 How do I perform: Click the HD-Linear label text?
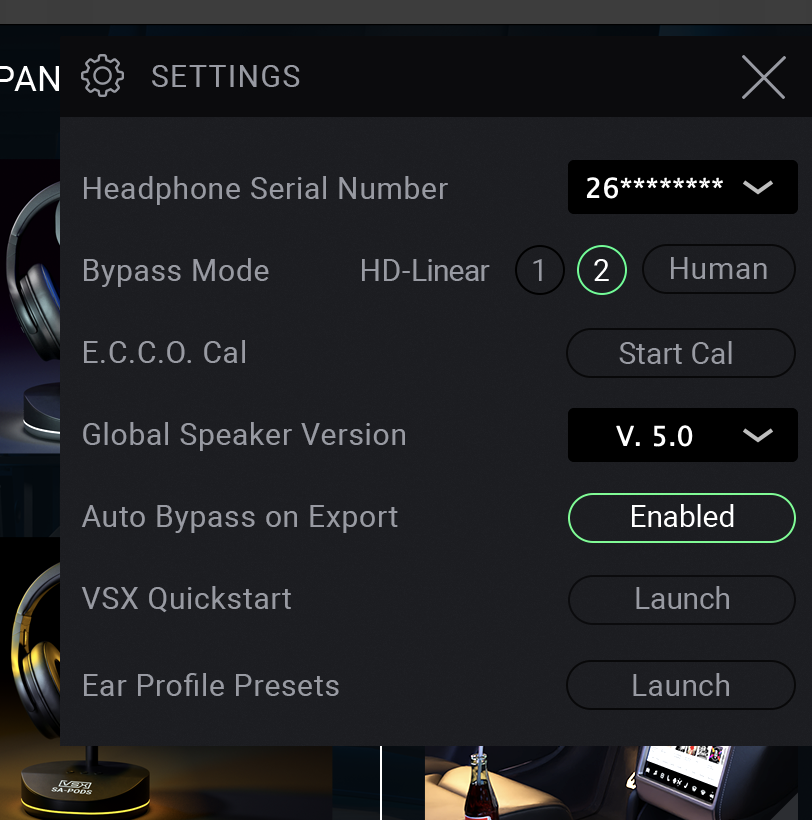pyautogui.click(x=425, y=271)
